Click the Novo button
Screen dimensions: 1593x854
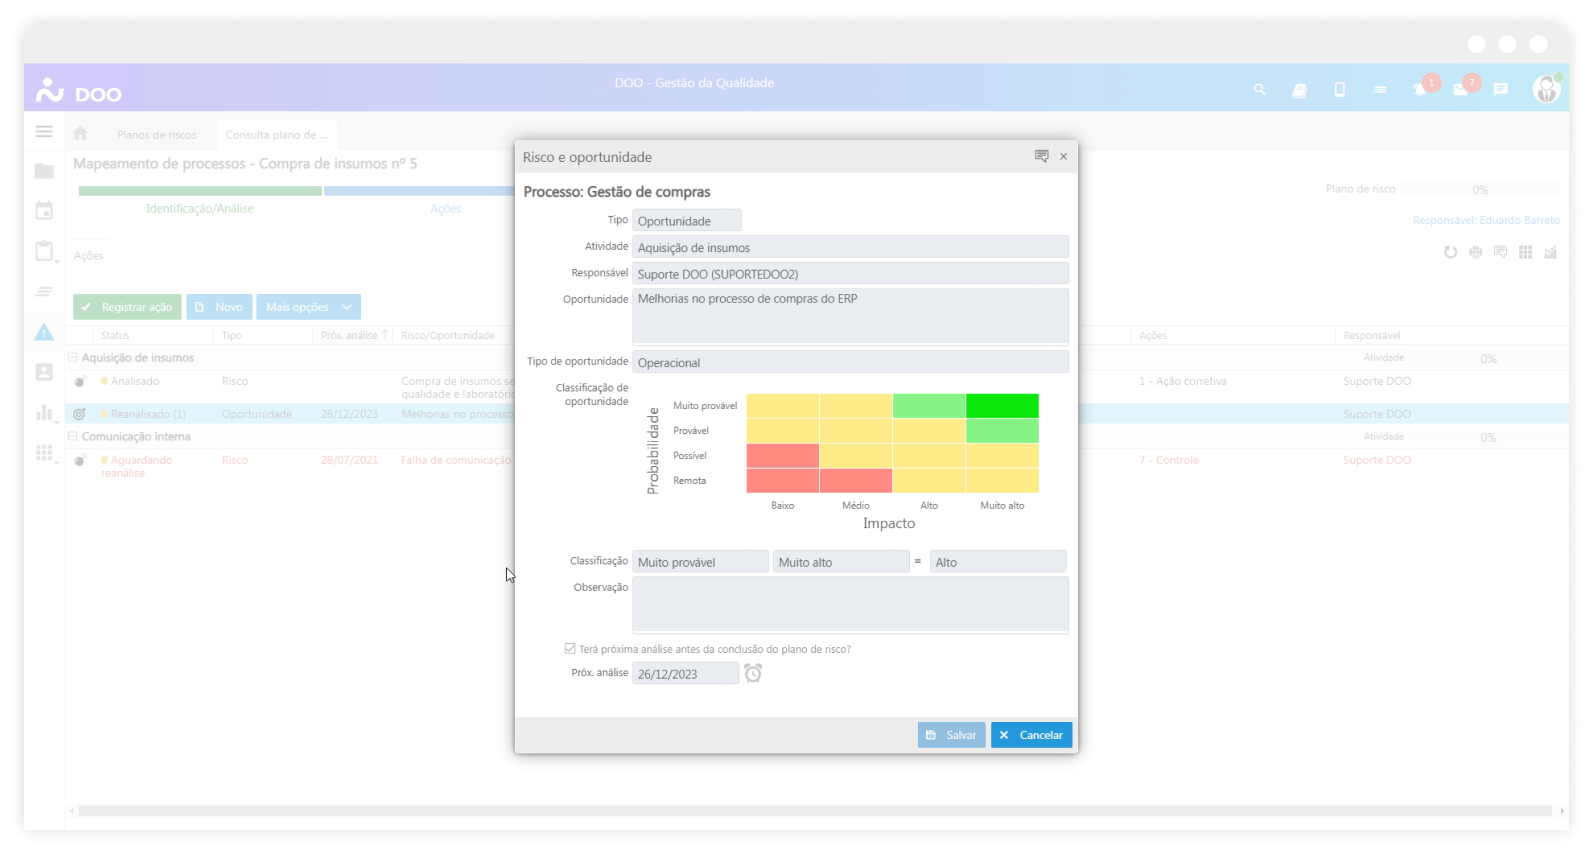219,307
